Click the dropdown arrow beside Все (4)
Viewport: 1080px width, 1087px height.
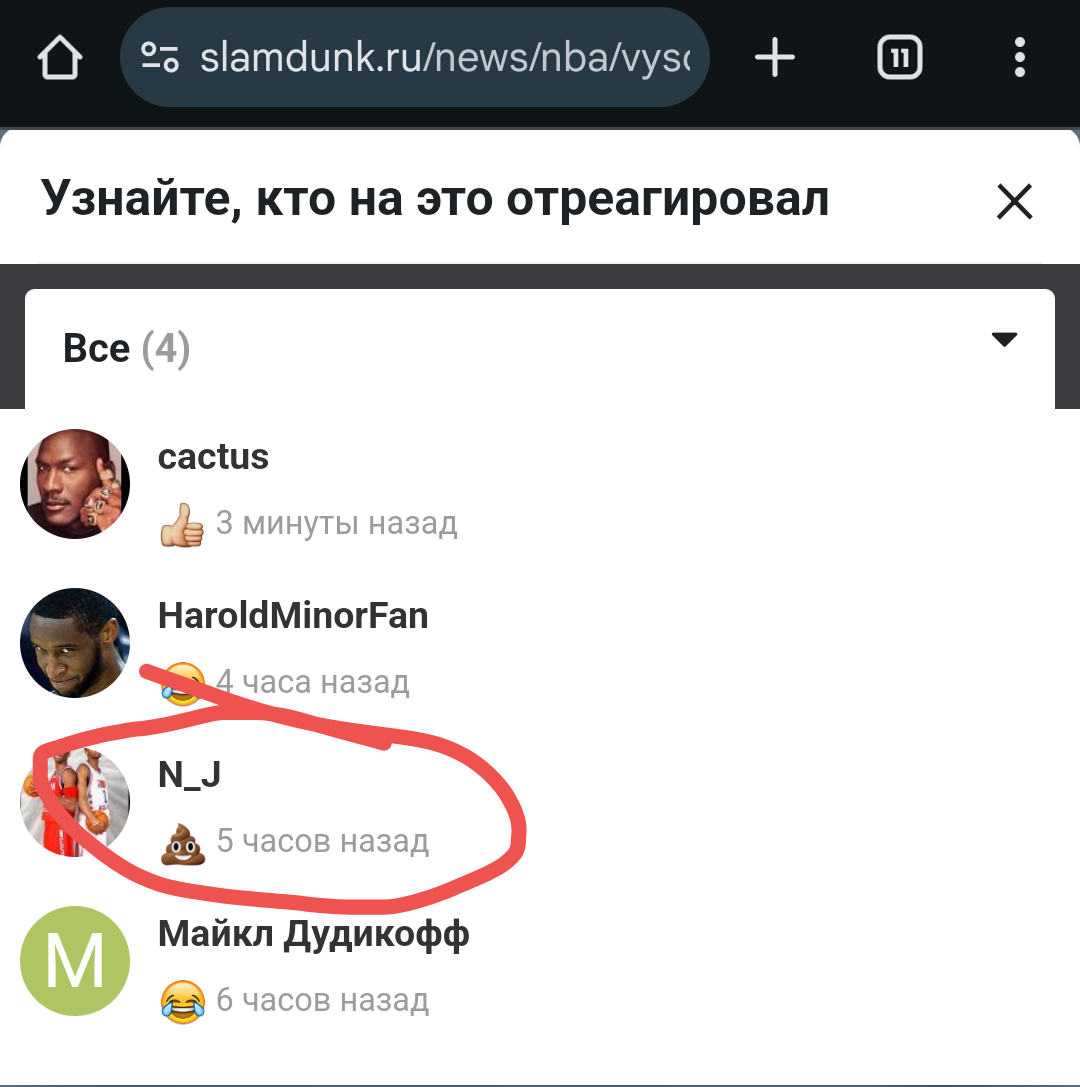[x=1004, y=339]
